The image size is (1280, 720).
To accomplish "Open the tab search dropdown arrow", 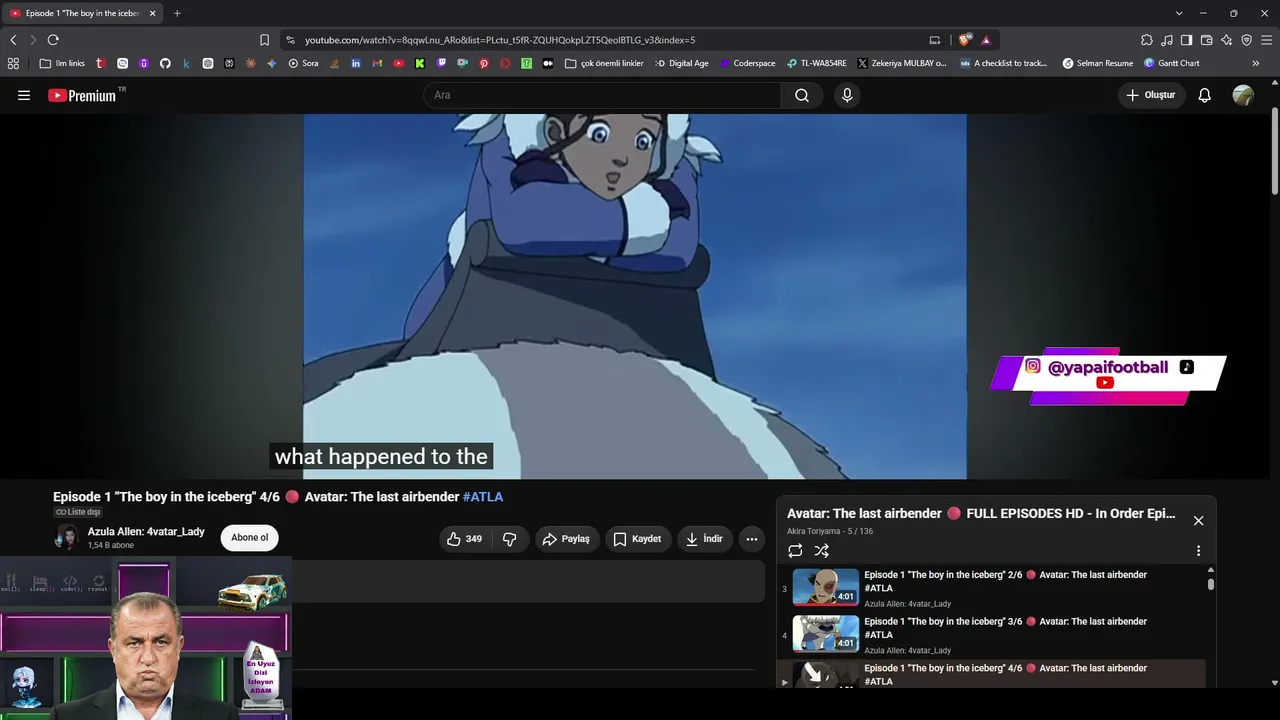I will click(x=1179, y=13).
